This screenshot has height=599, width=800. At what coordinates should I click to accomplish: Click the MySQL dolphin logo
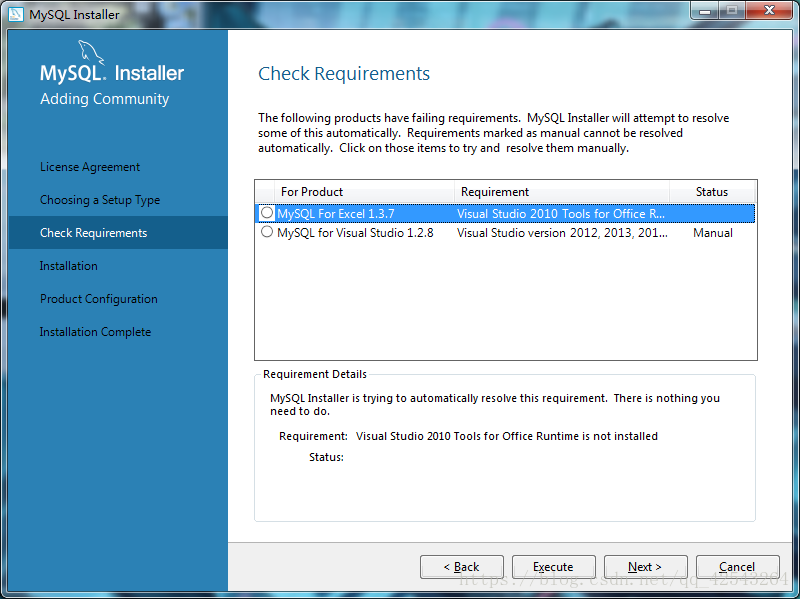pyautogui.click(x=90, y=53)
